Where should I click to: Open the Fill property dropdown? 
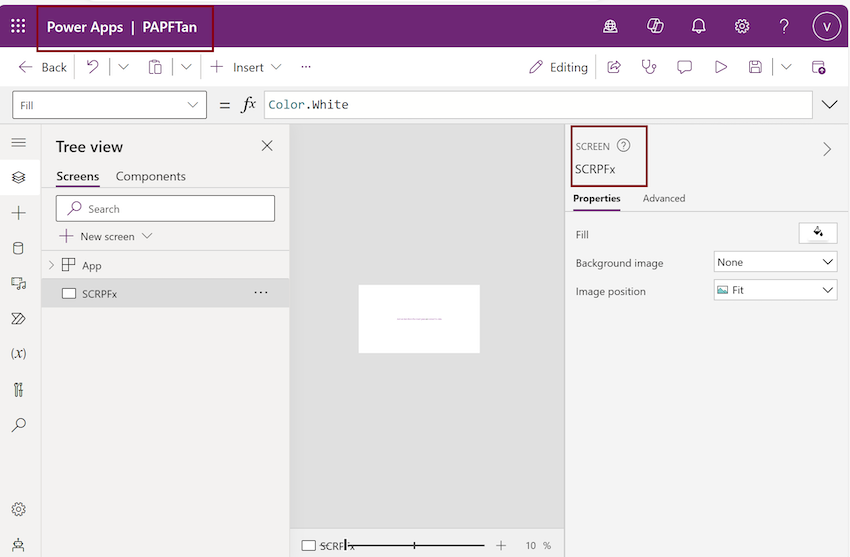click(x=110, y=105)
